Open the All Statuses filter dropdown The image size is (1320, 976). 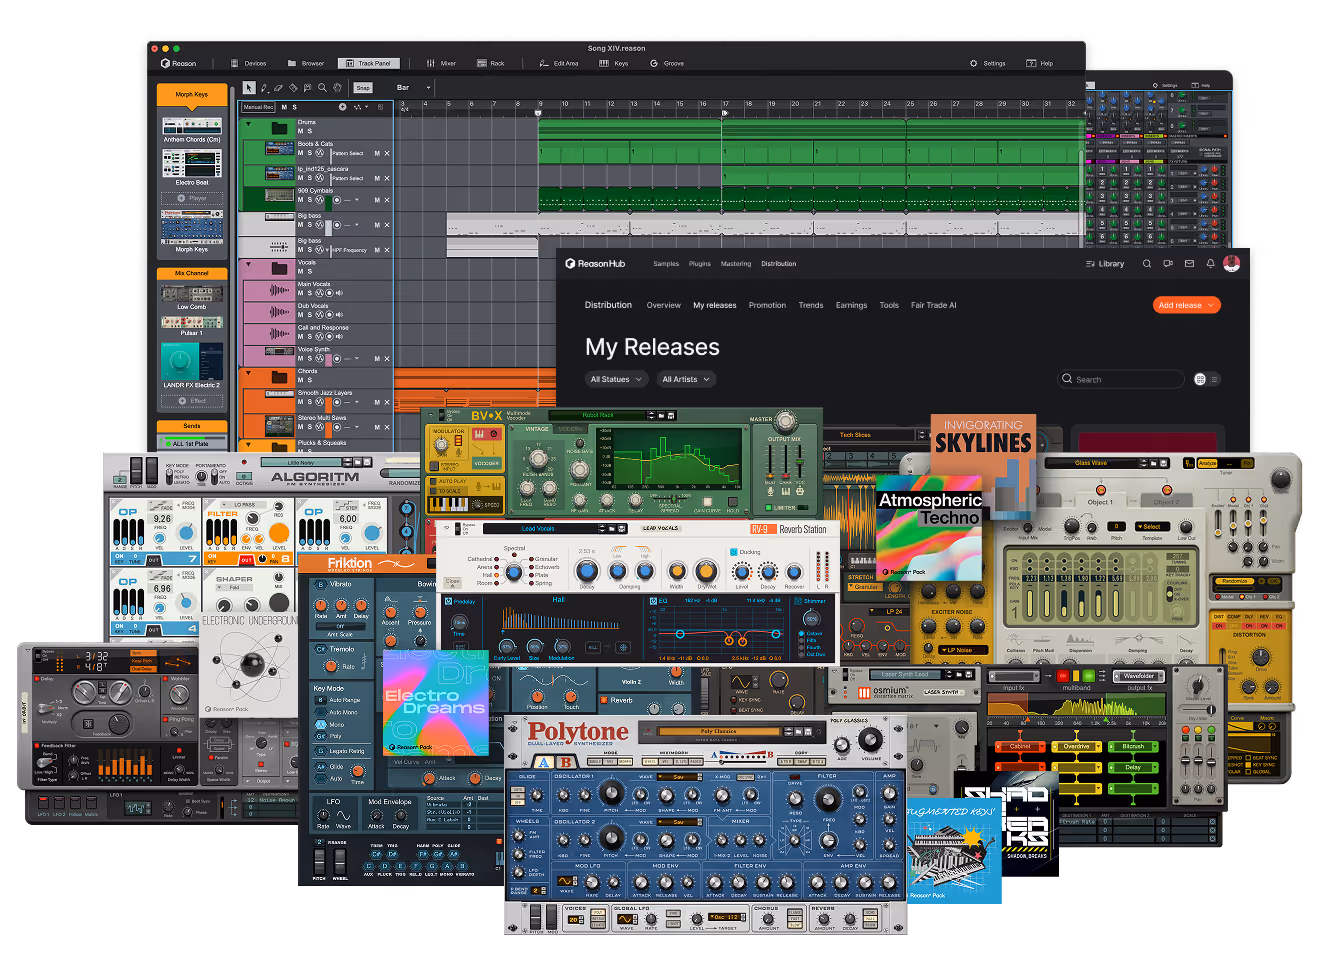point(616,379)
